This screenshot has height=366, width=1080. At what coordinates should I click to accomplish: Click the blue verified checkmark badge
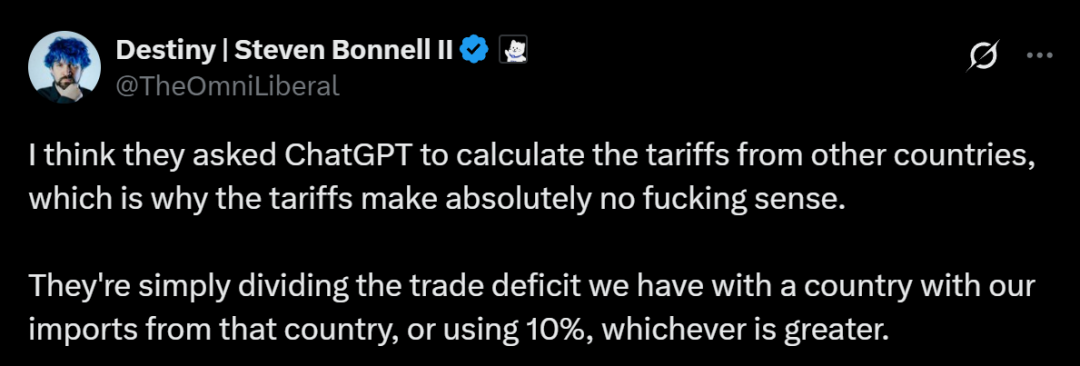pos(474,49)
